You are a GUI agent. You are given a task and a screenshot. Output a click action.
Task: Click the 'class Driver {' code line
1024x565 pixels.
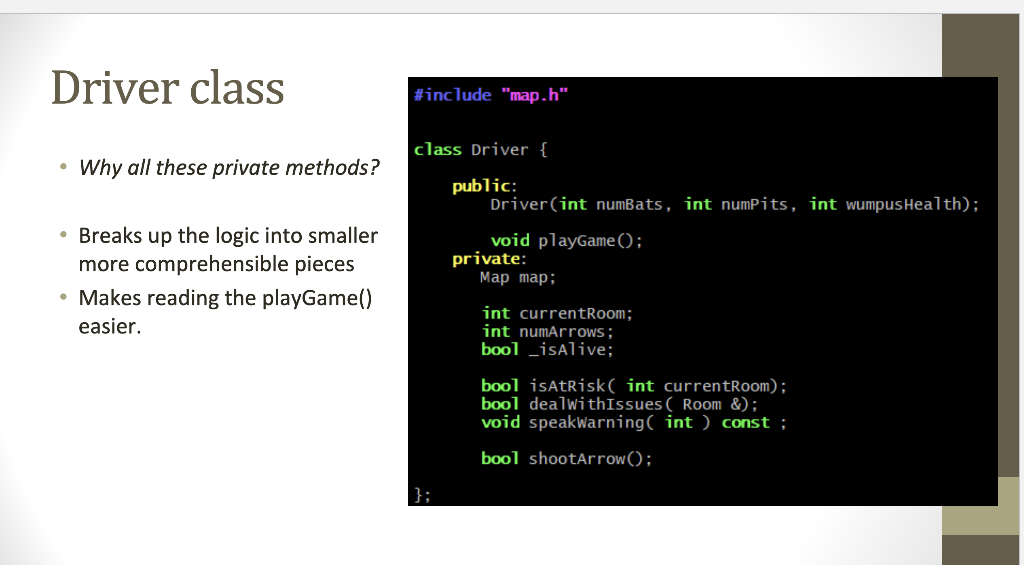click(x=480, y=150)
